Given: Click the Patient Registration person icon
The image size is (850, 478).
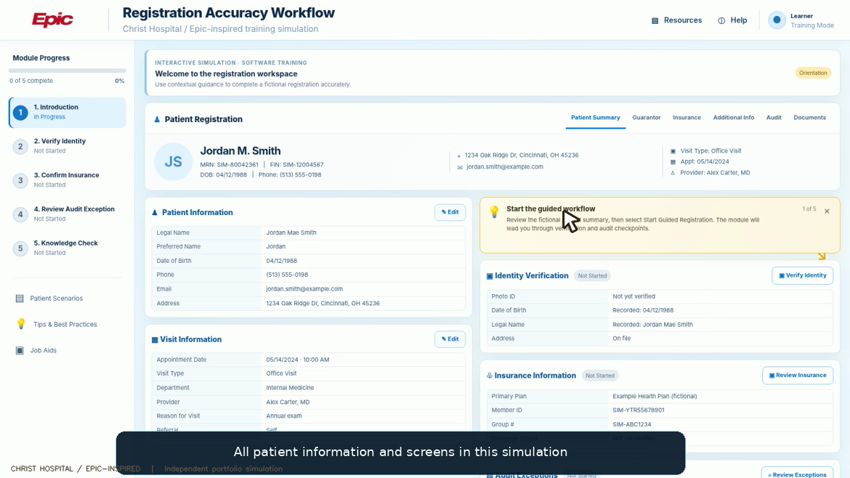Looking at the screenshot, I should (157, 119).
